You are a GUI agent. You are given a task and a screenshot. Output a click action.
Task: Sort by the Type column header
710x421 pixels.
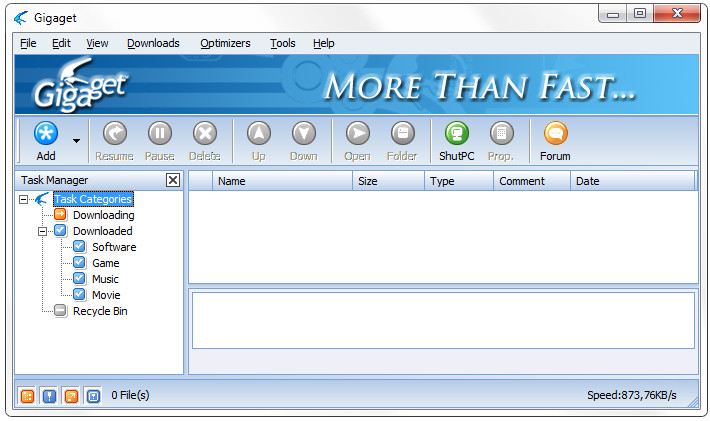(459, 181)
